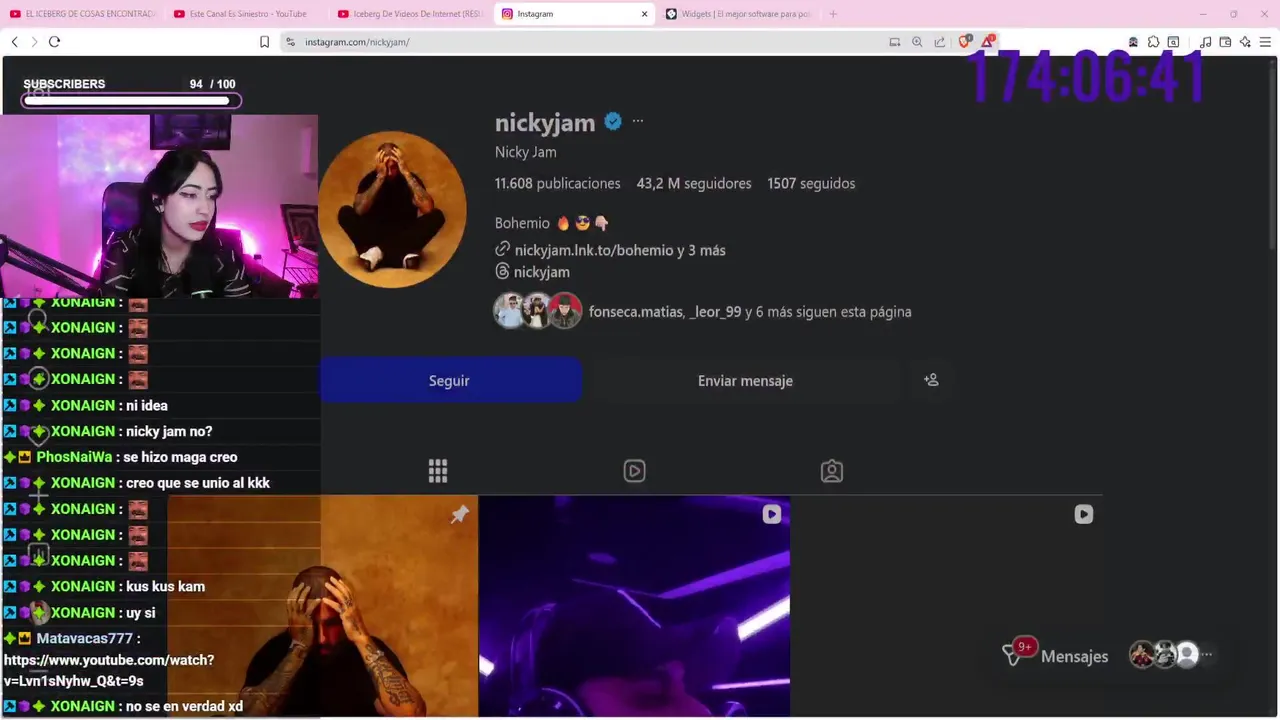Close the Instagram tab
The width and height of the screenshot is (1280, 720).
click(644, 14)
